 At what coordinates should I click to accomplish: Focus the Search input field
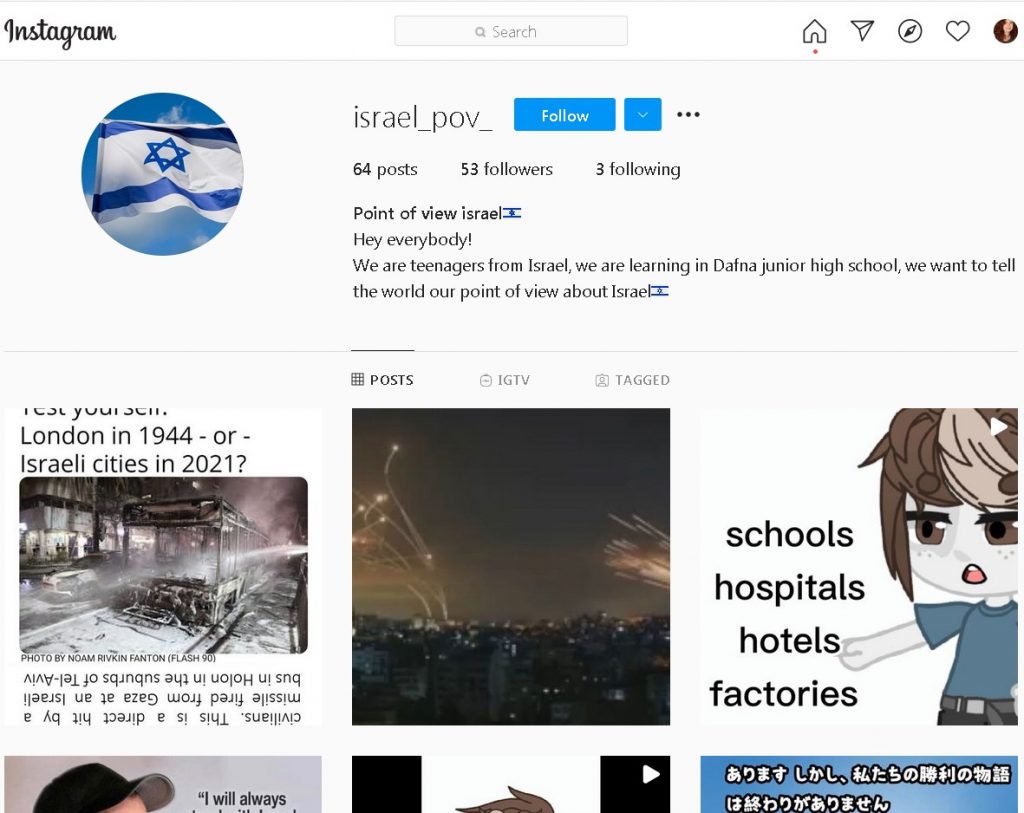[x=511, y=31]
